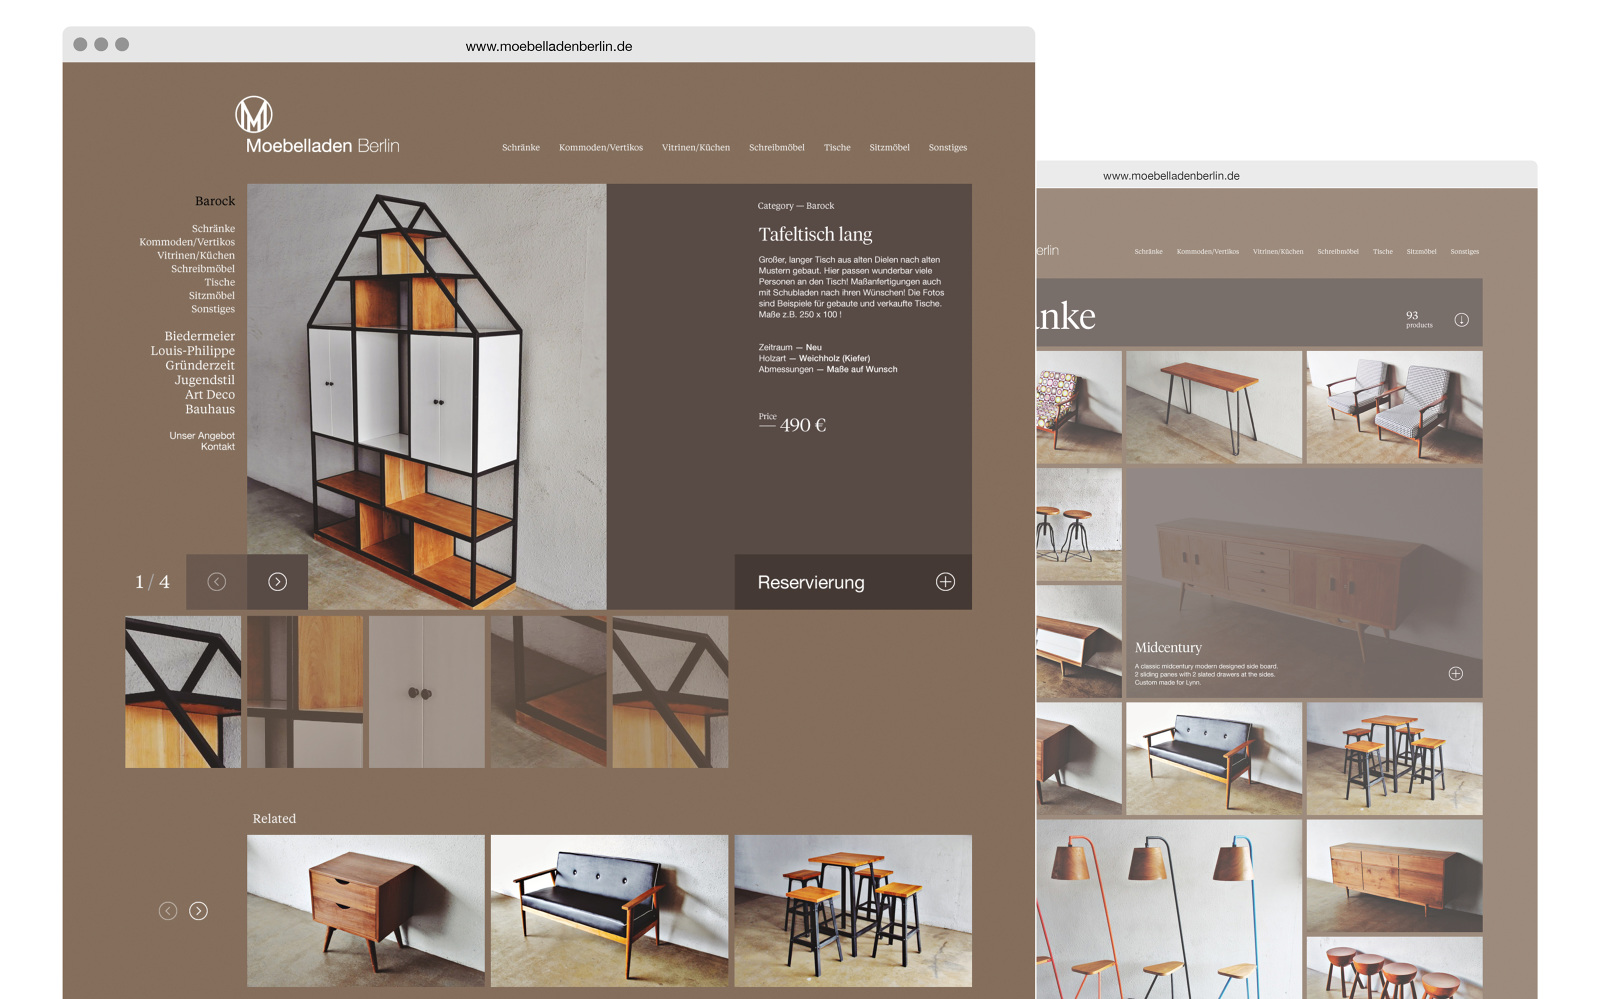This screenshot has width=1600, height=999.
Task: Advance Related items with right arrow
Action: (x=199, y=911)
